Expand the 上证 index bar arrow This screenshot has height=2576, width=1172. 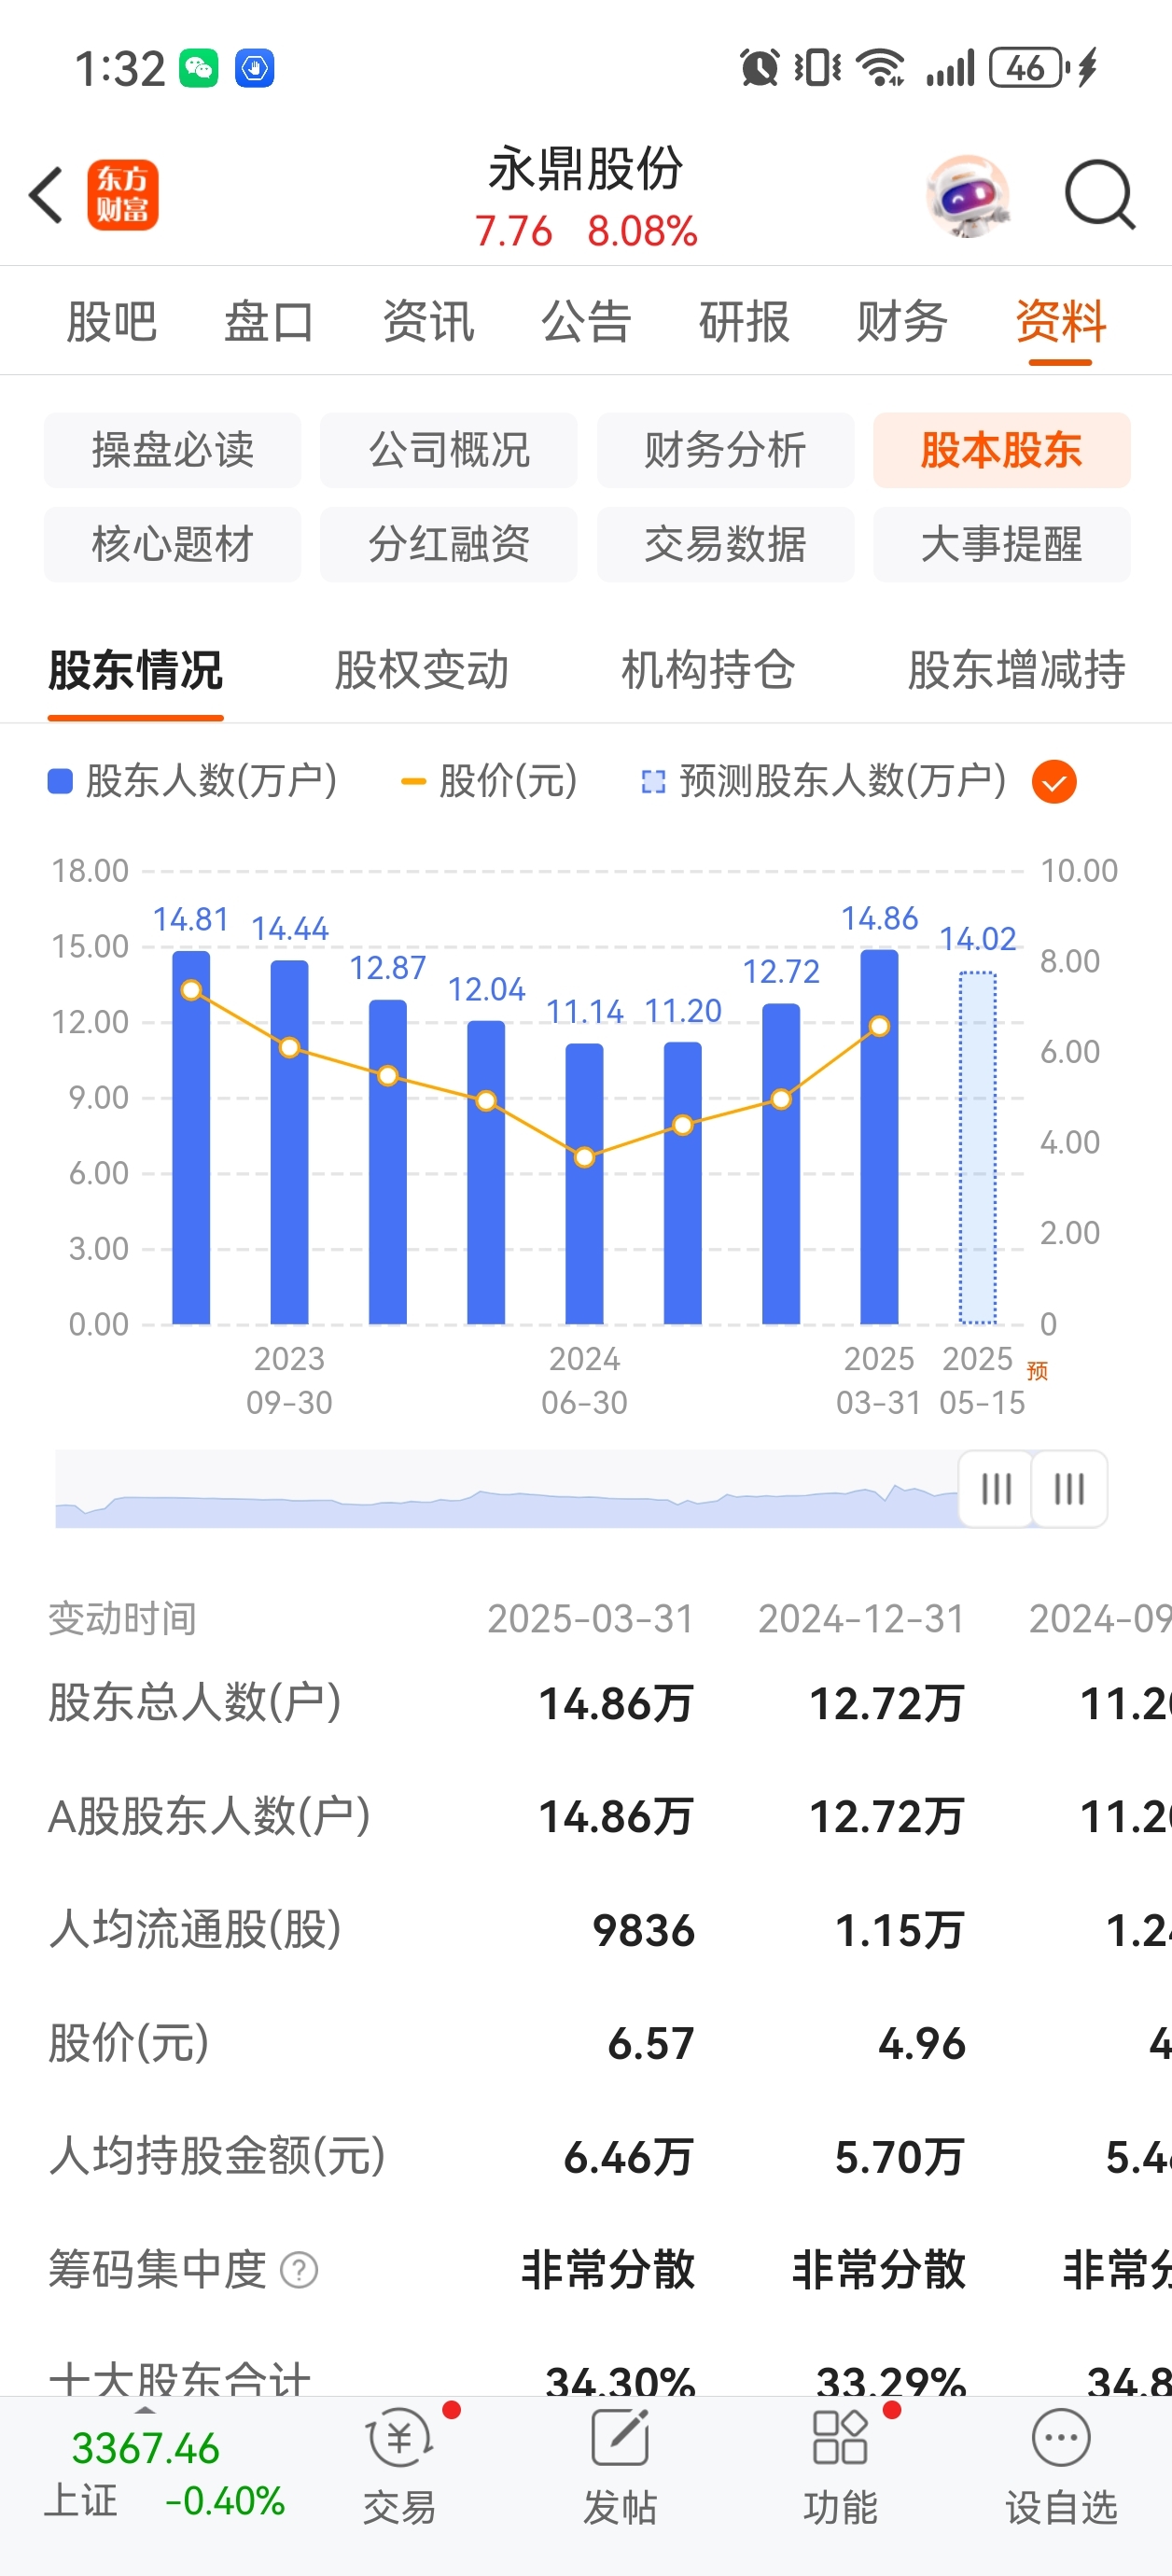145,2410
